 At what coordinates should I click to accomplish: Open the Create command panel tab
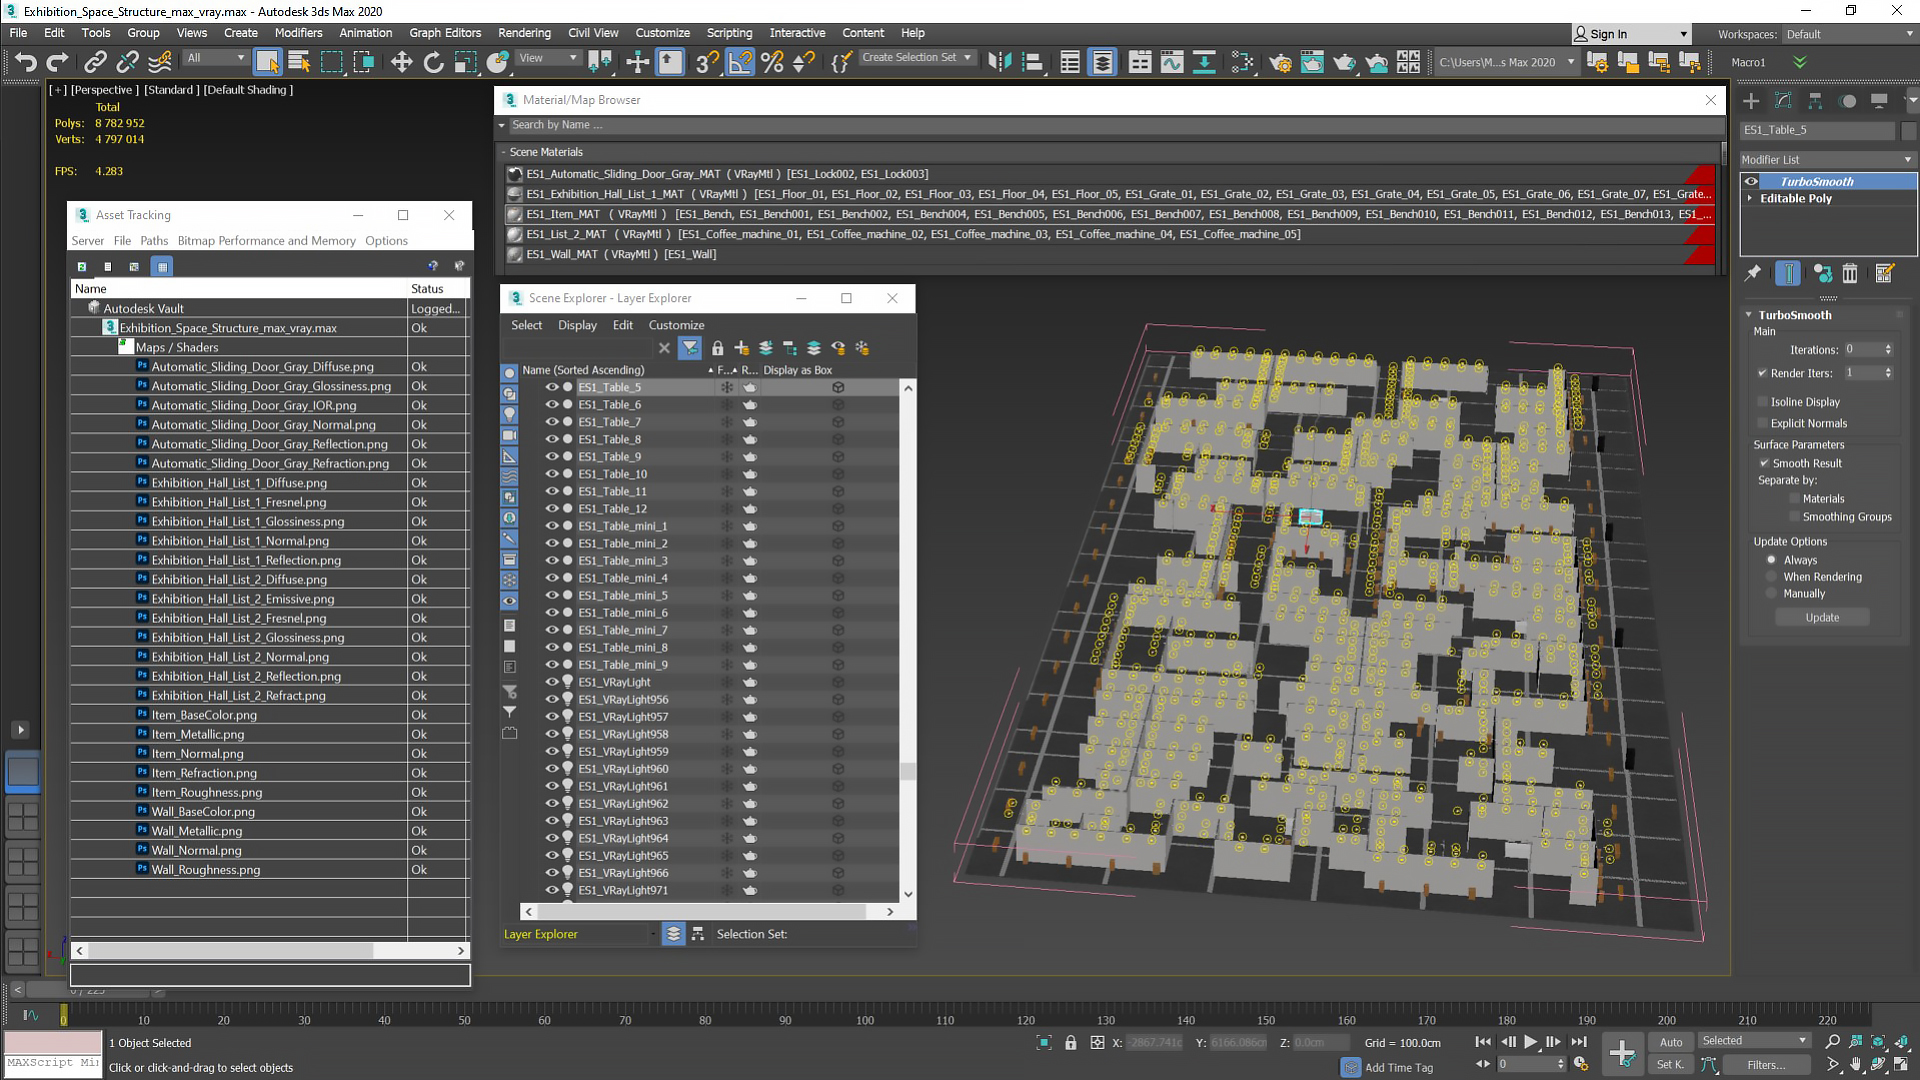click(1751, 101)
